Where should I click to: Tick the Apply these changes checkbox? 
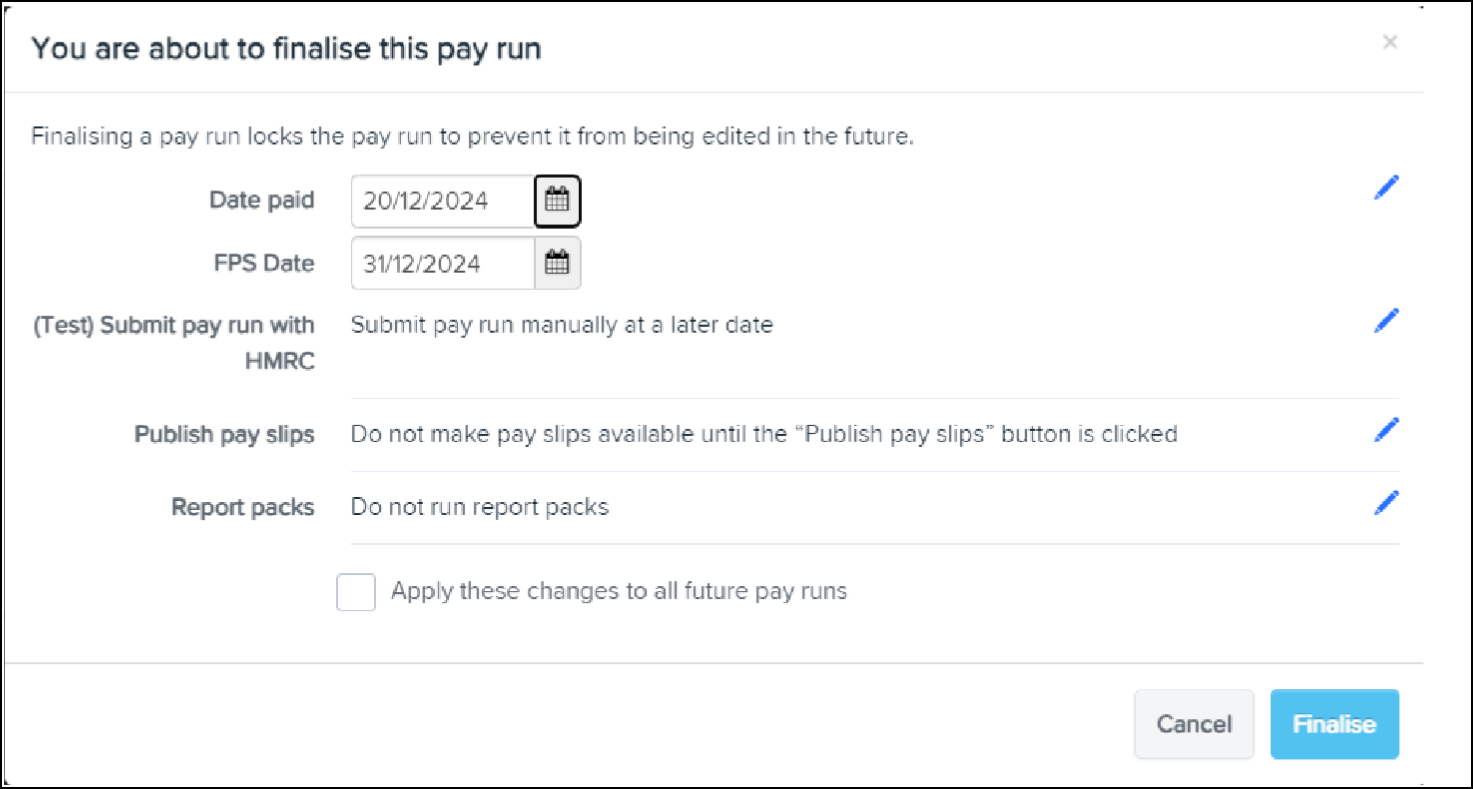[356, 592]
